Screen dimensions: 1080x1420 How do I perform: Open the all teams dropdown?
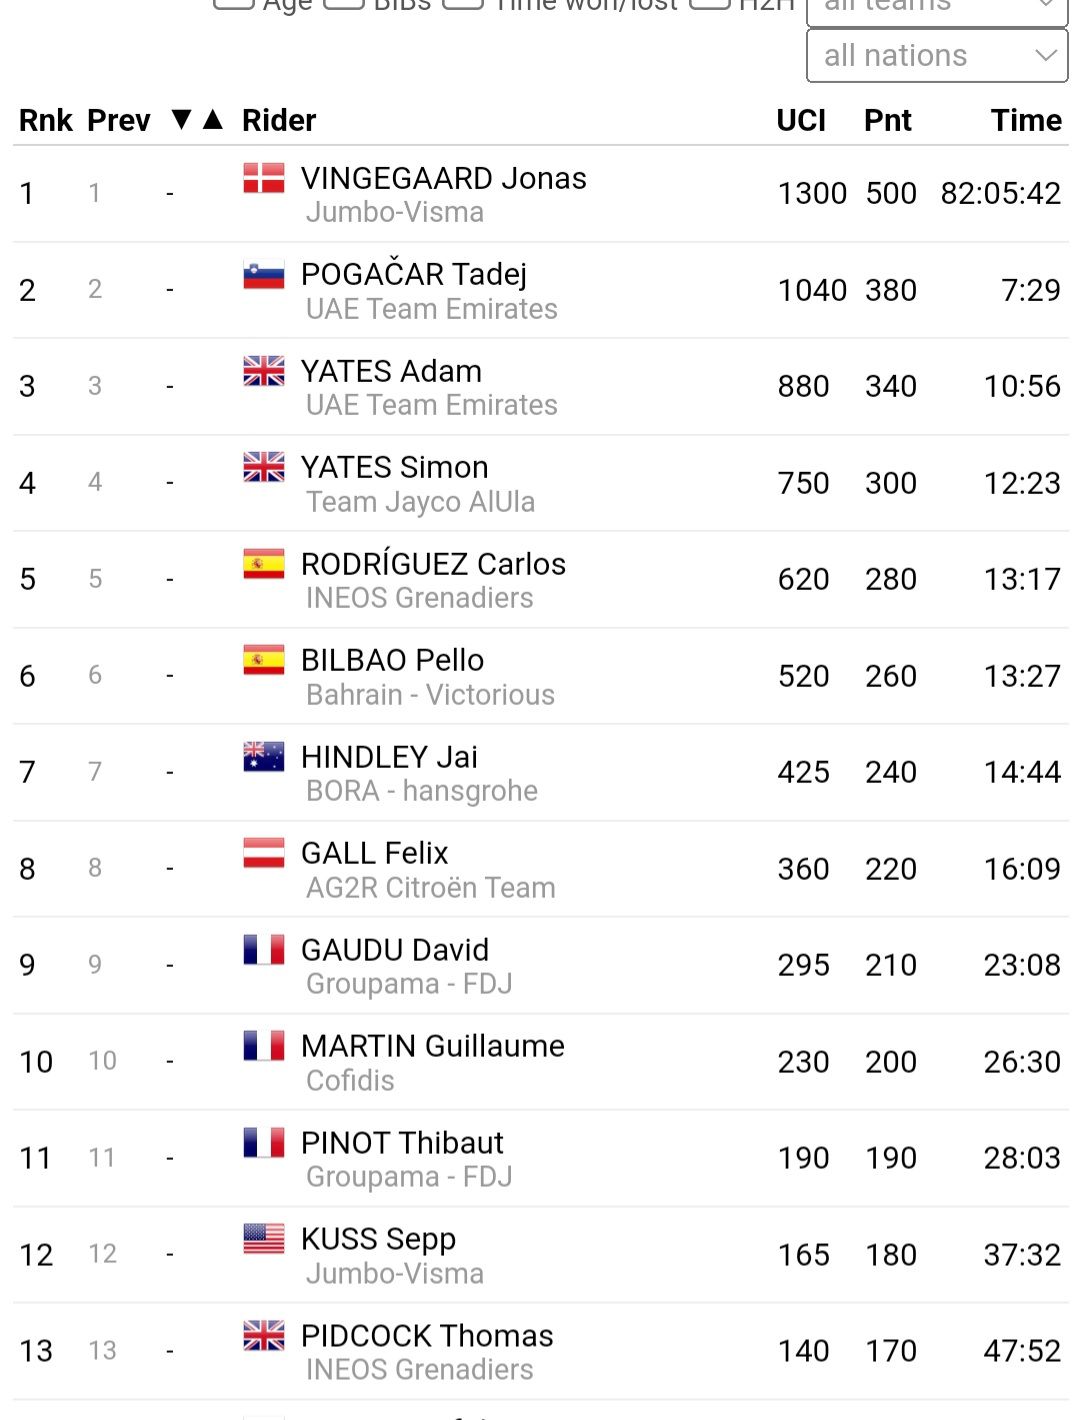(937, 8)
